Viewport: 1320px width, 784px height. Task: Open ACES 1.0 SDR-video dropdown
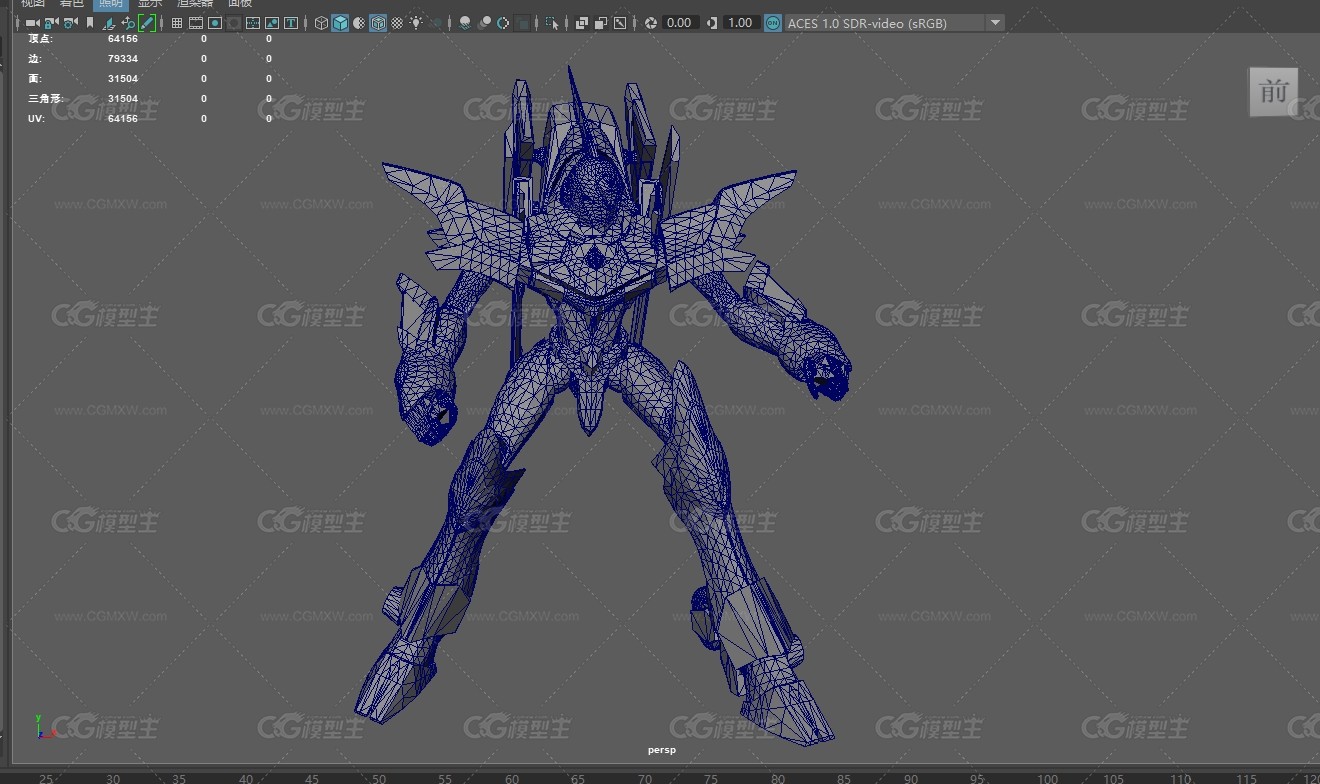(895, 22)
